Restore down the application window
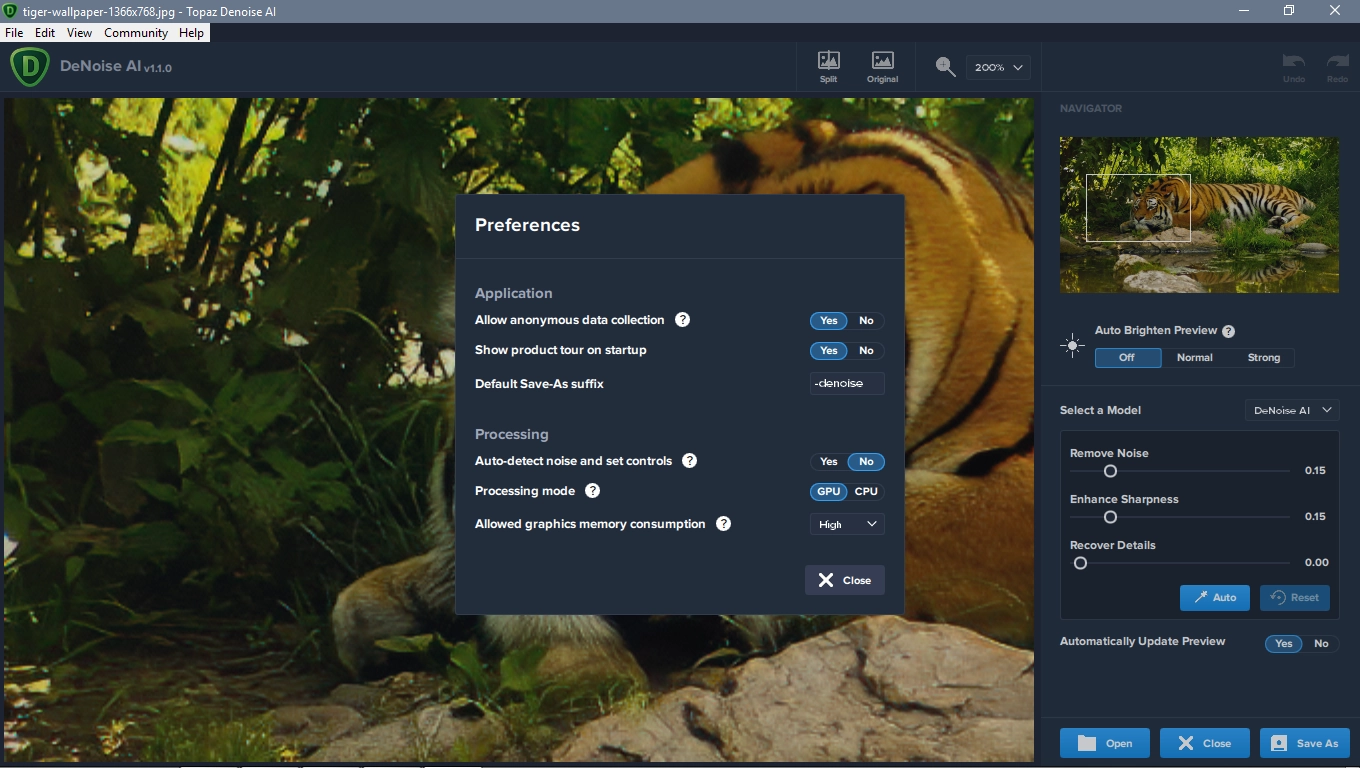Viewport: 1360px width, 768px height. point(1289,10)
